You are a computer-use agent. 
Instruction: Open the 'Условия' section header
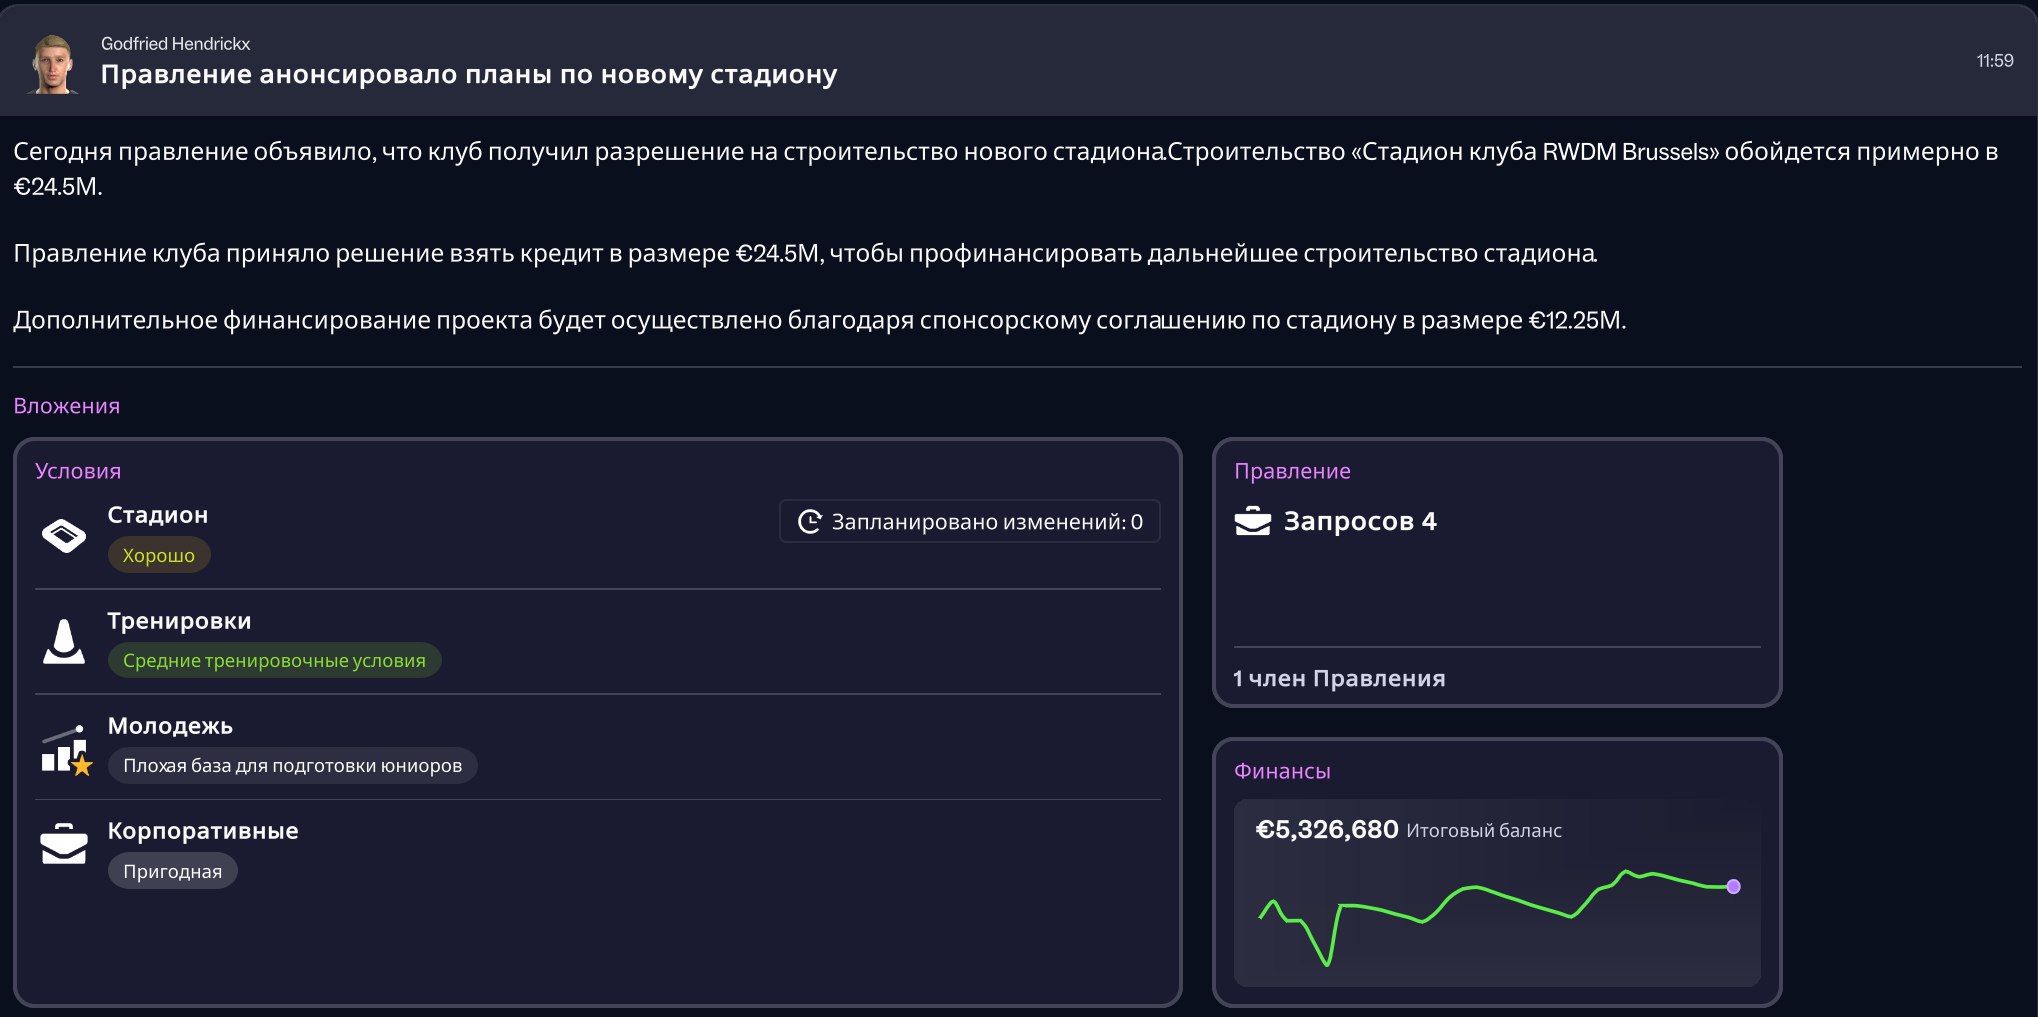[78, 471]
